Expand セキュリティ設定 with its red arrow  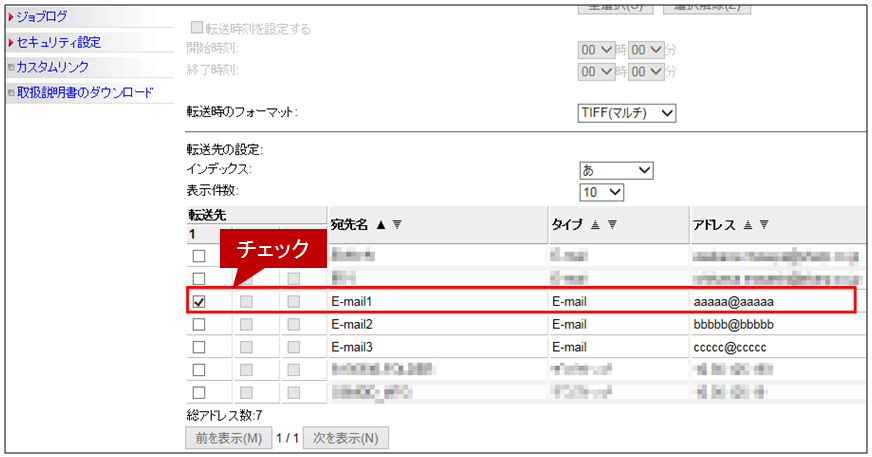point(11,43)
